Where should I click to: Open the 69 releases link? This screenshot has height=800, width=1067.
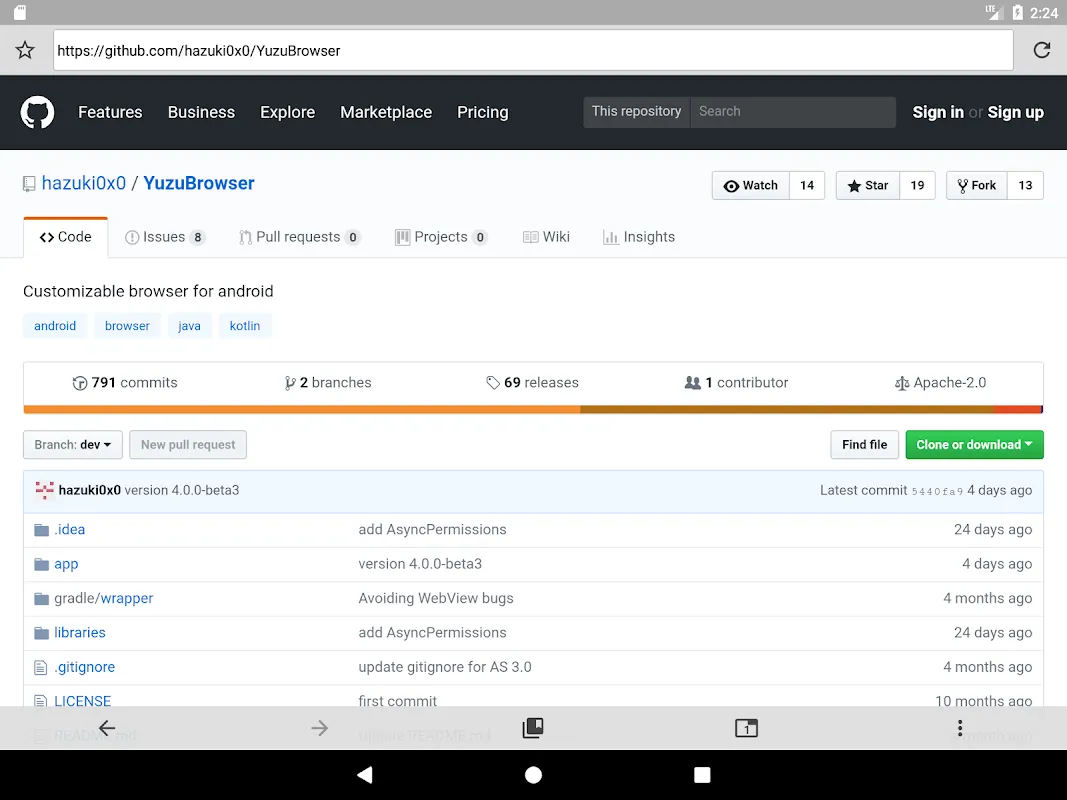click(533, 383)
